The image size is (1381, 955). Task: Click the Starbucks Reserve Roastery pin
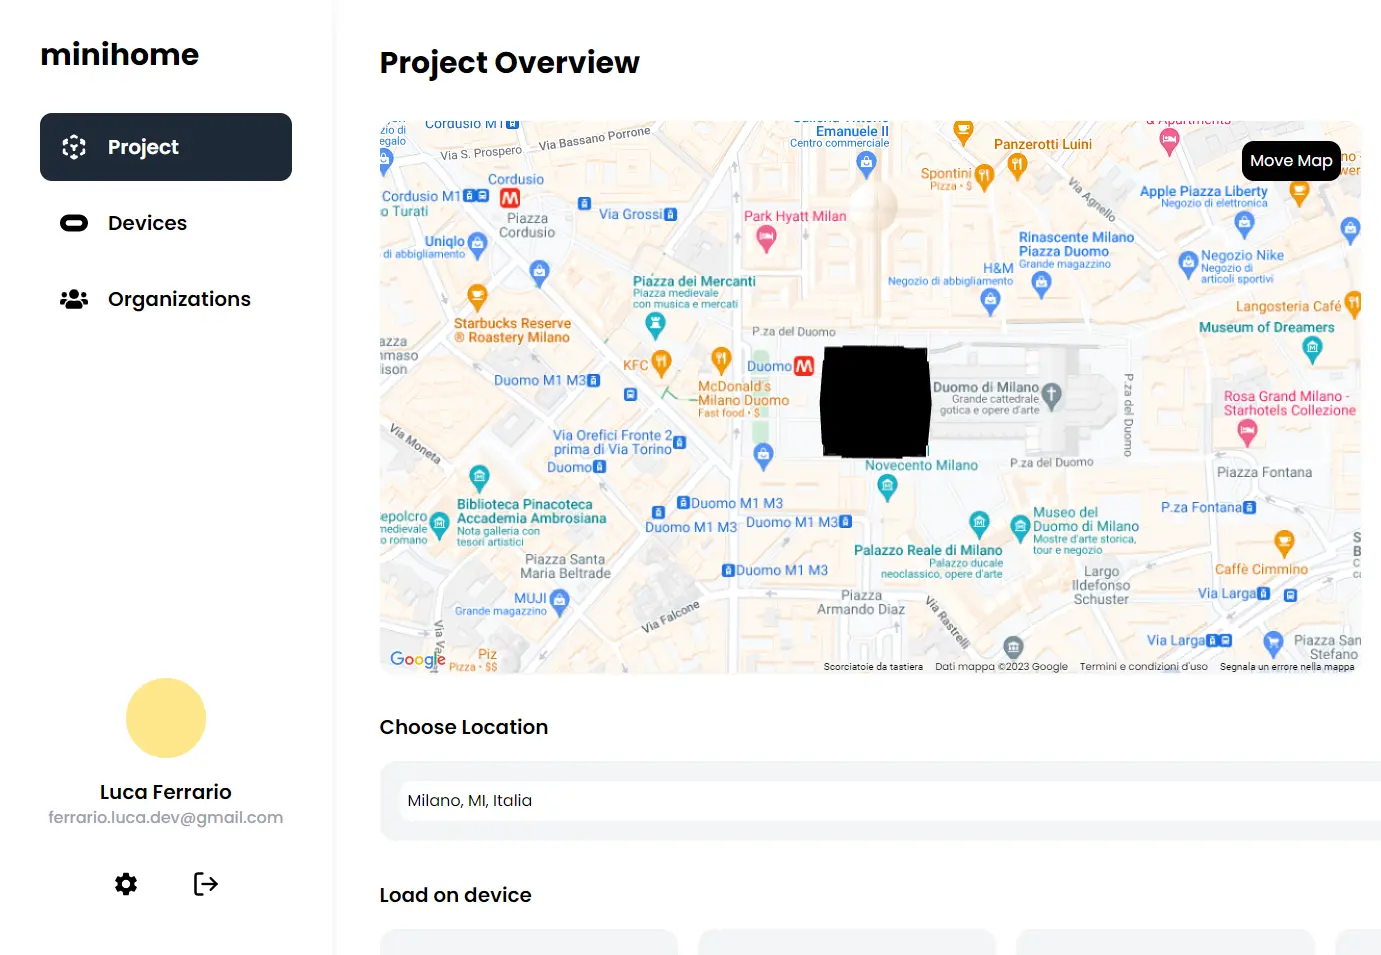tap(477, 297)
